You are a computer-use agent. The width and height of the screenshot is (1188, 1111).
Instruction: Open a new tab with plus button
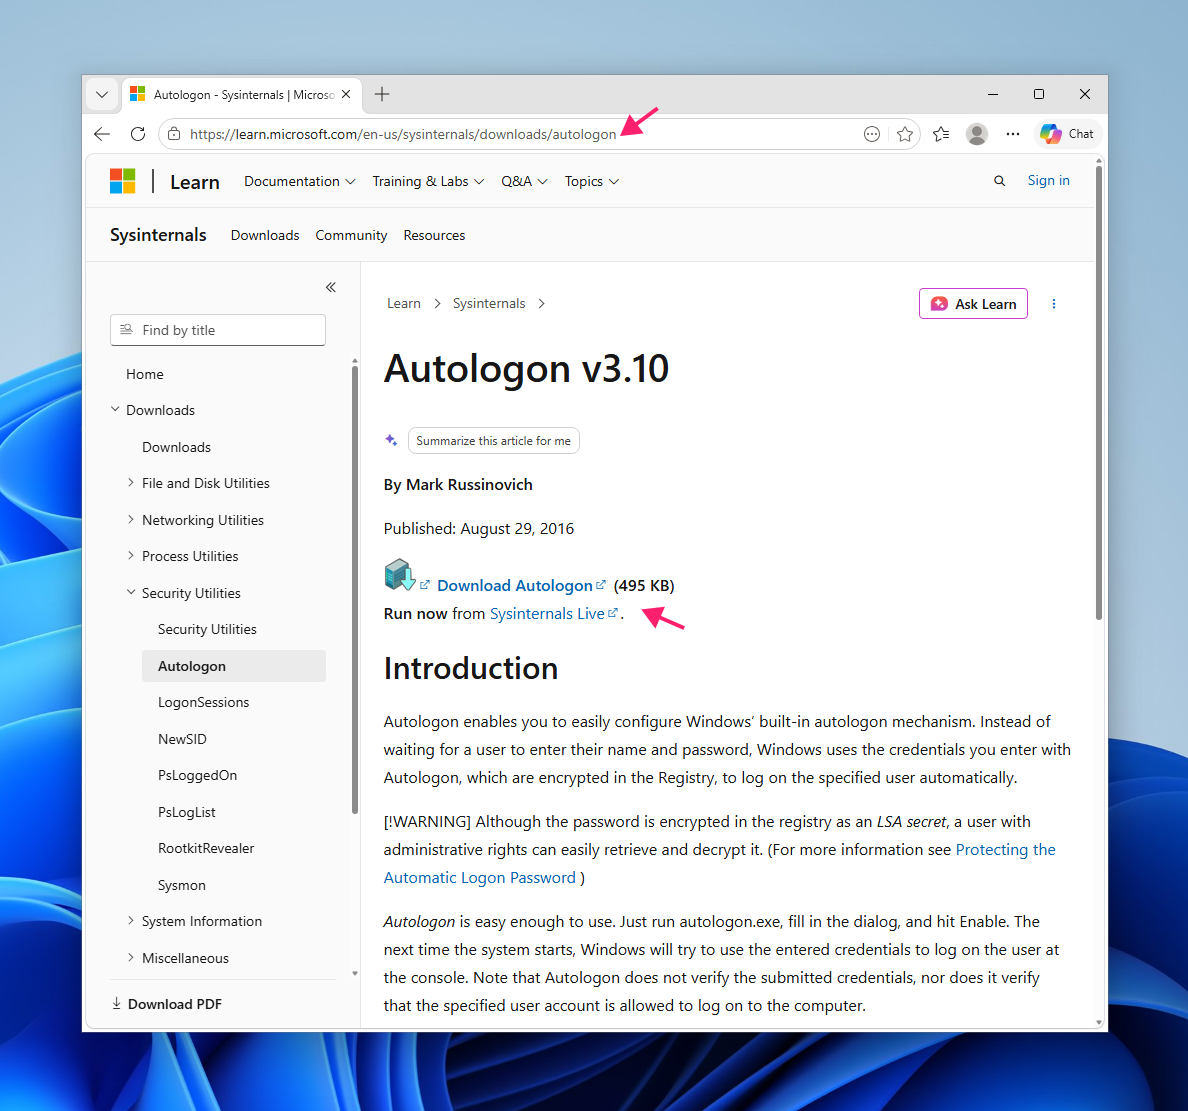coord(382,94)
